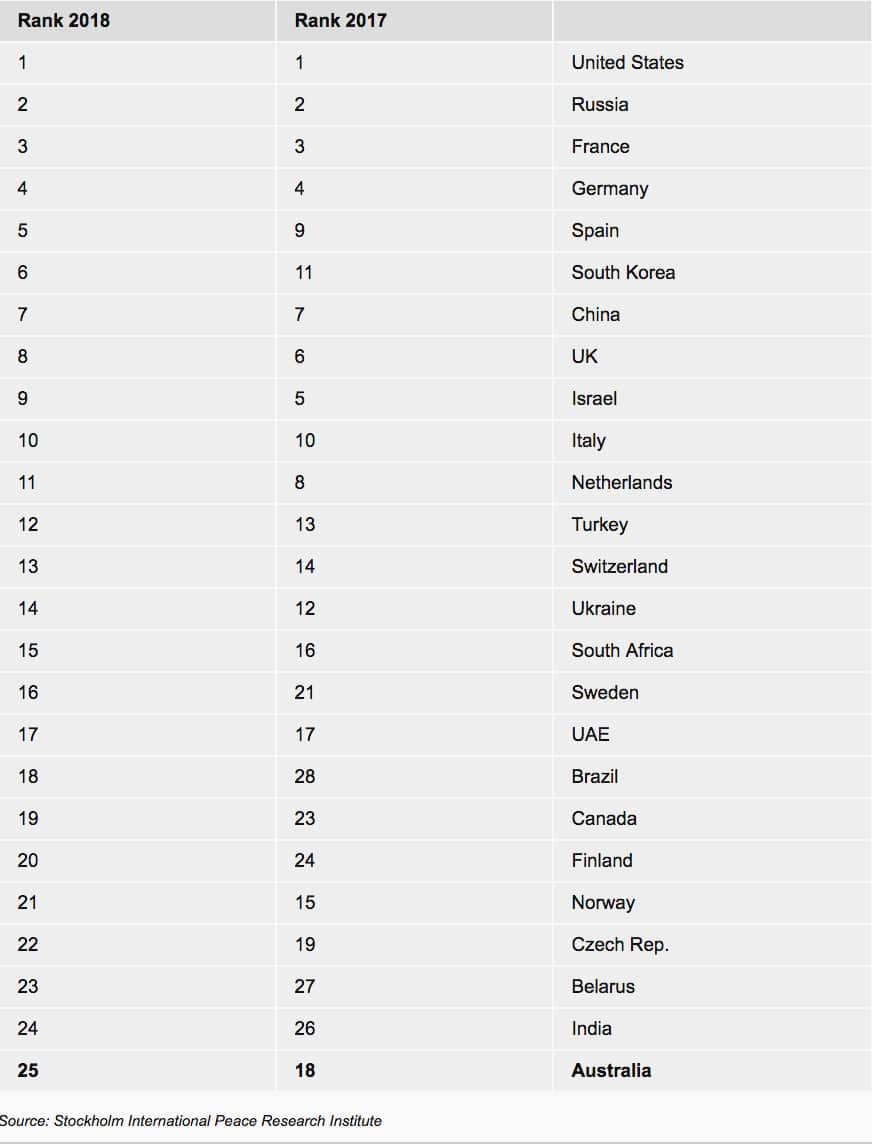The width and height of the screenshot is (872, 1144).
Task: Click Rank 2017 value 11 in South Korea row
Action: [304, 272]
